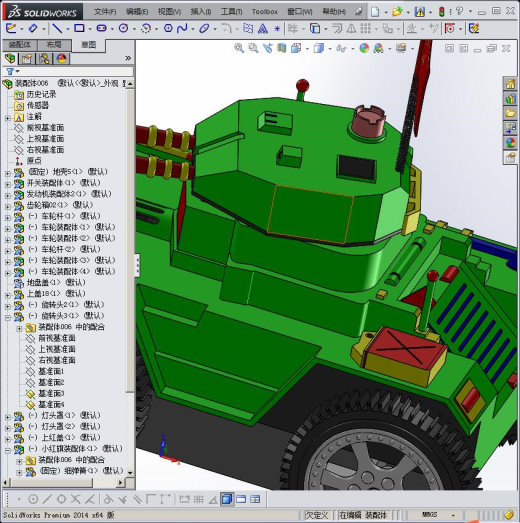Screen dimensions: 520x523
Task: Select the sketch Text tool
Action: pyautogui.click(x=263, y=28)
